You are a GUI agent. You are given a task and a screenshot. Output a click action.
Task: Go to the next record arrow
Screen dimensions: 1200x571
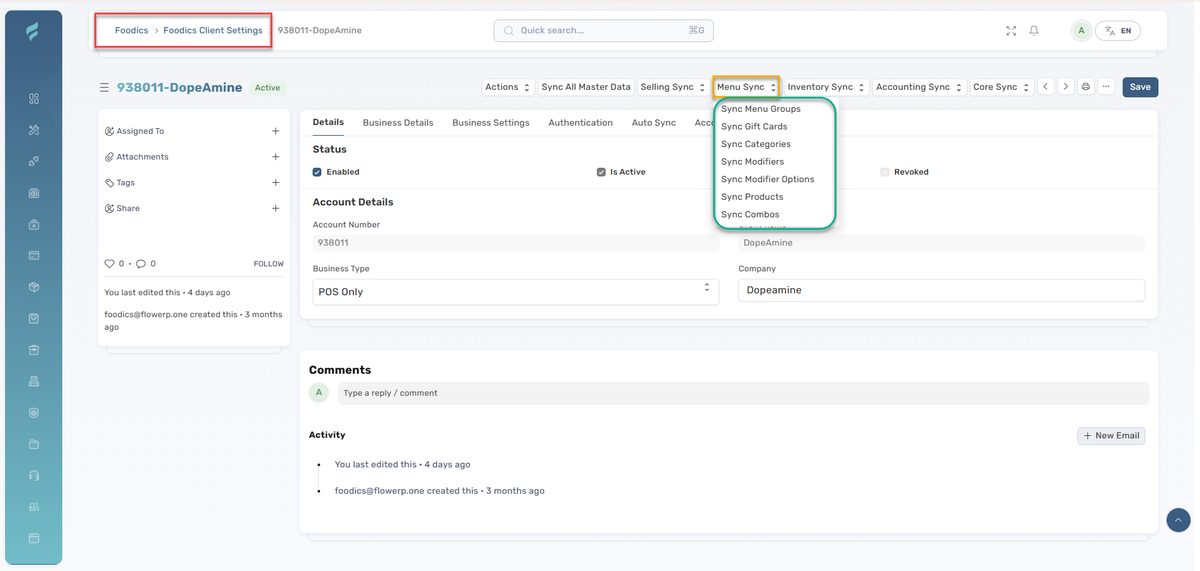(x=1065, y=87)
